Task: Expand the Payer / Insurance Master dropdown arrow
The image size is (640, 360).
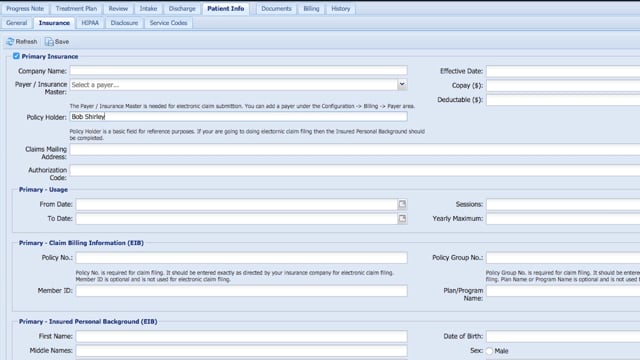Action: [x=402, y=84]
